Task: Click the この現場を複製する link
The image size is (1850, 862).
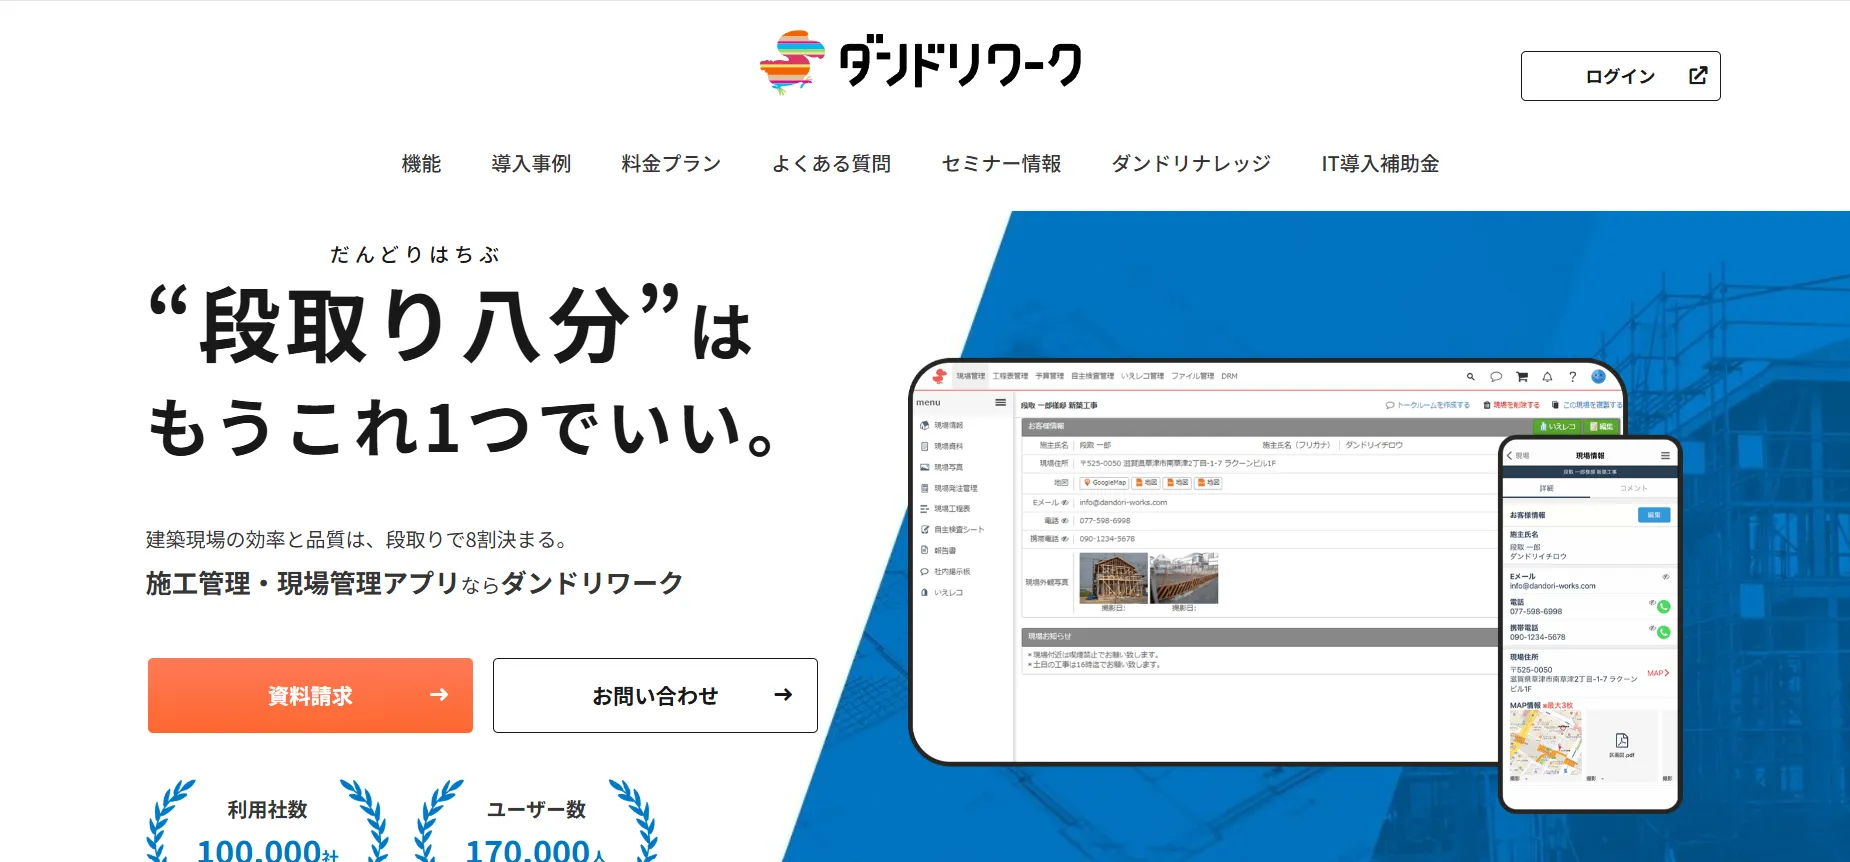Action: coord(1586,405)
